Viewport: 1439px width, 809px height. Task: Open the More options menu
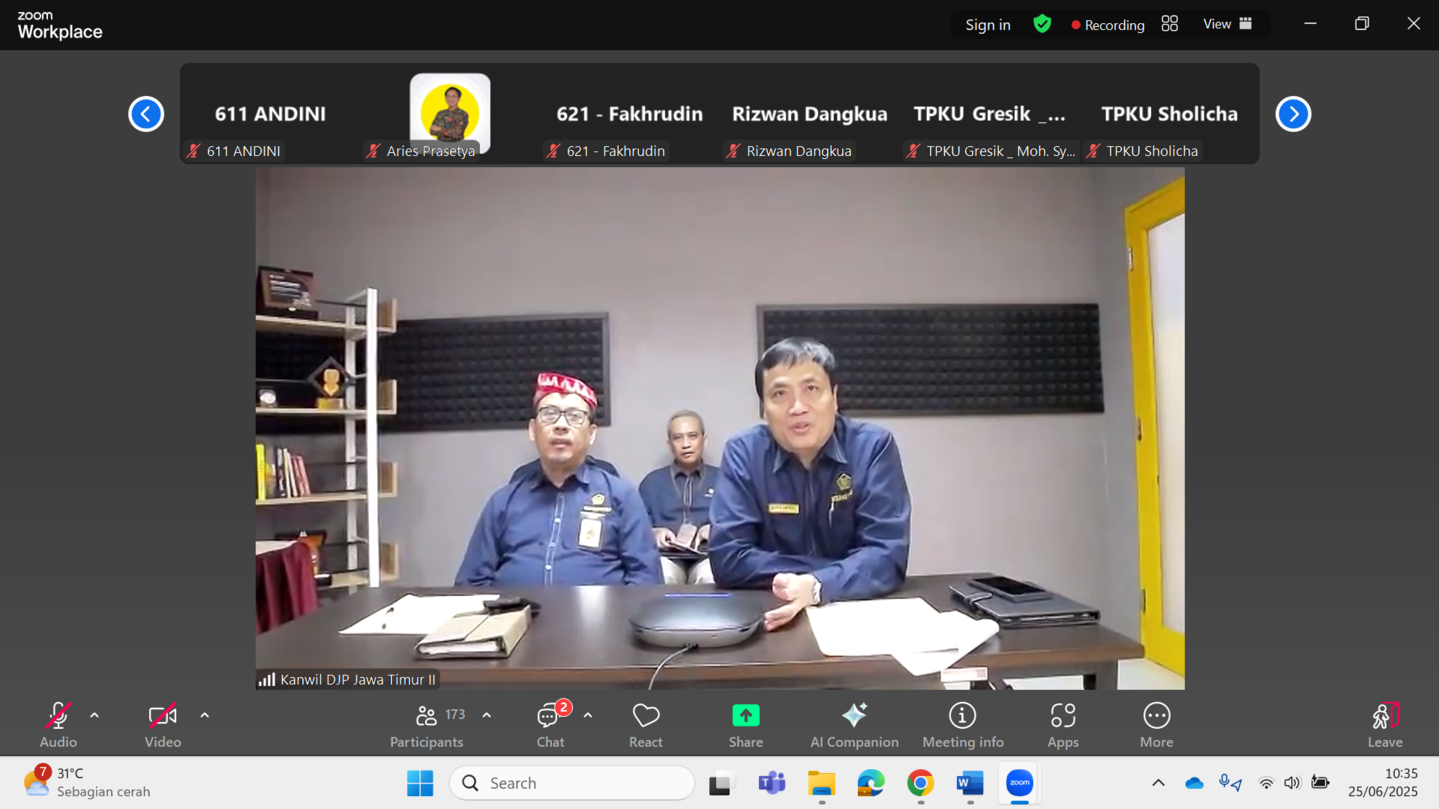[x=1156, y=724]
